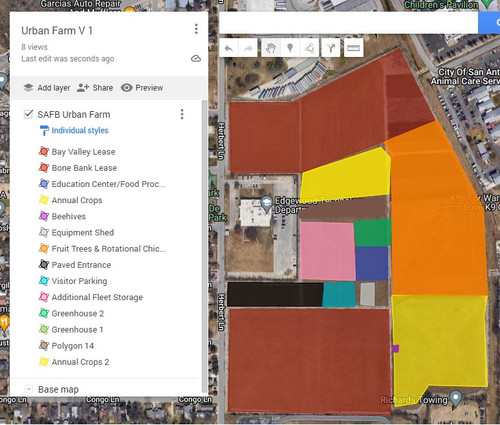Click the blue search button
Screen dimensions: 500x425
[489, 23]
